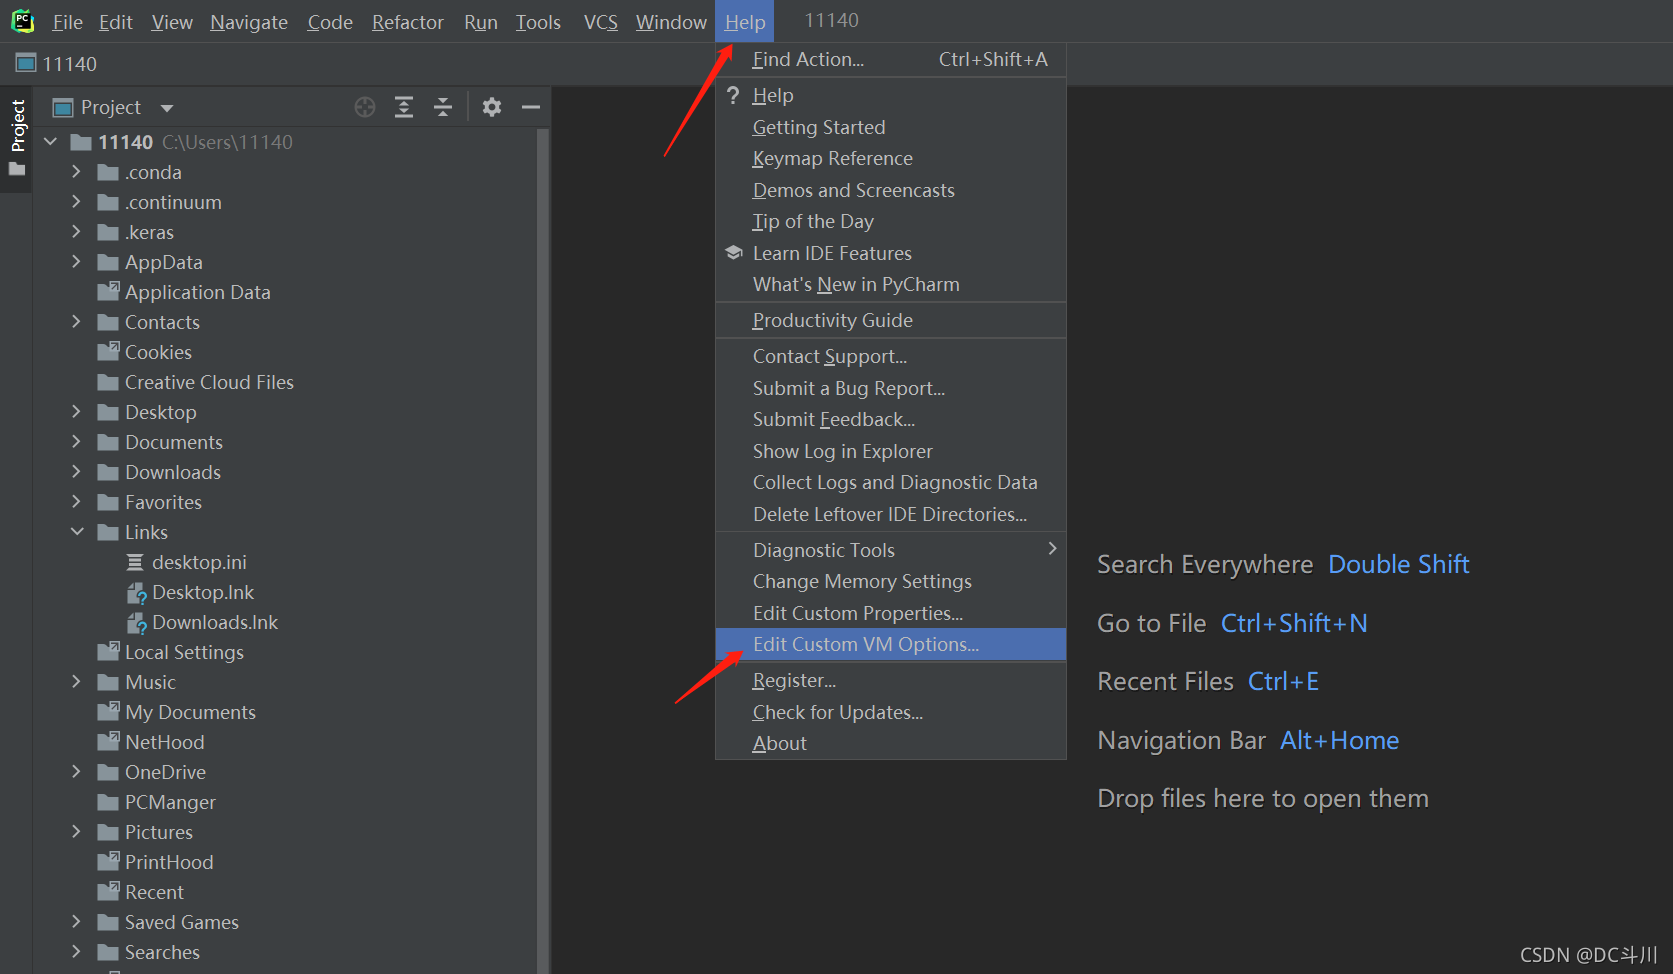The image size is (1673, 974).
Task: Click the PyCharm application logo icon
Action: pos(22,21)
